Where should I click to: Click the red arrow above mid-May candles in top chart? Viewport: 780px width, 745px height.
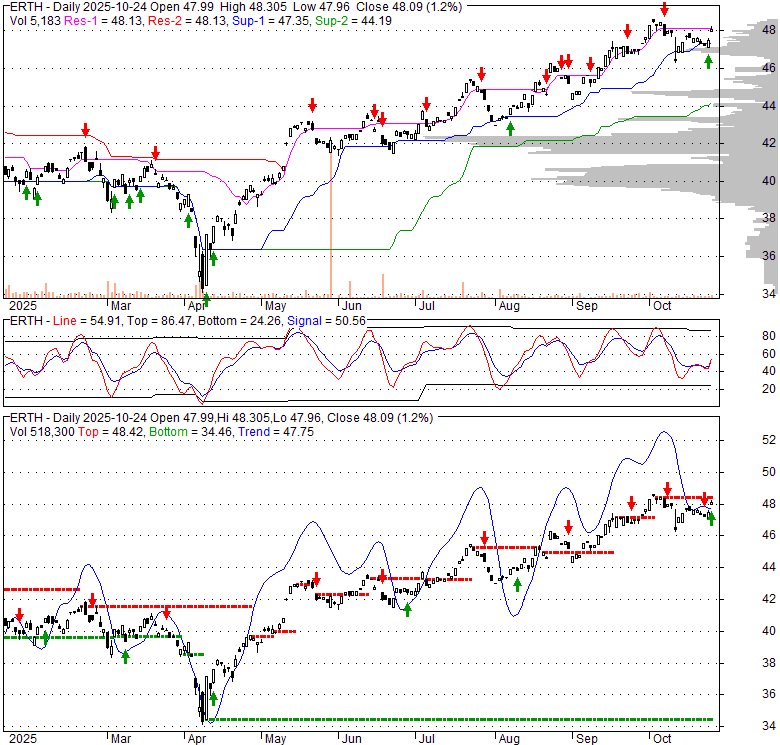click(312, 105)
